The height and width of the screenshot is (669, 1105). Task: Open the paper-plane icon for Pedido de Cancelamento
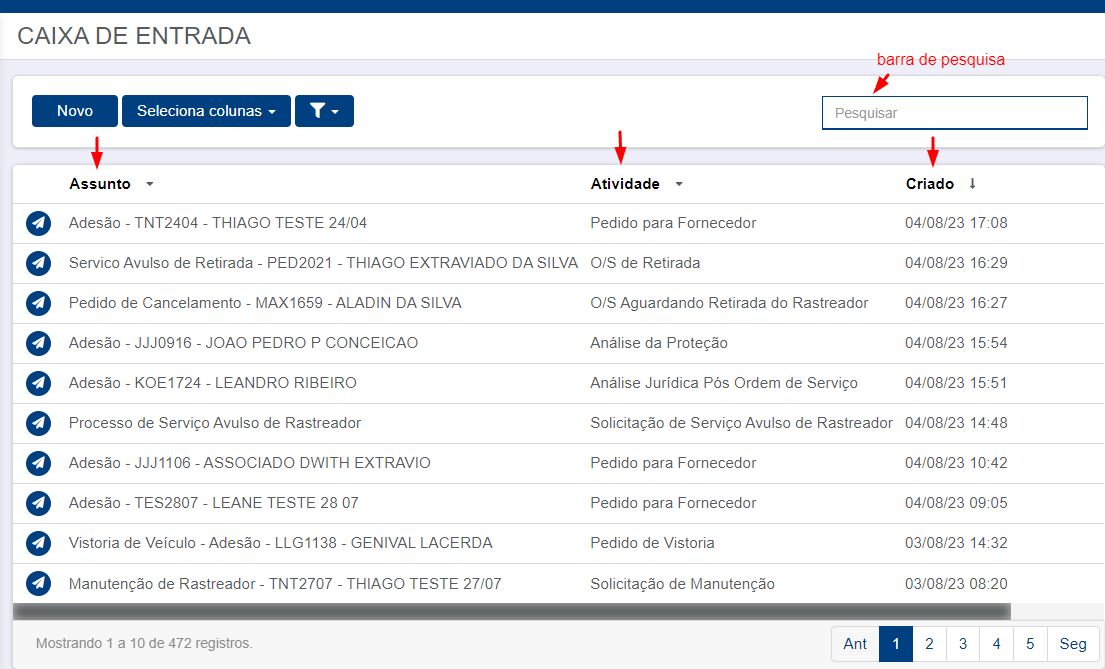click(x=39, y=303)
